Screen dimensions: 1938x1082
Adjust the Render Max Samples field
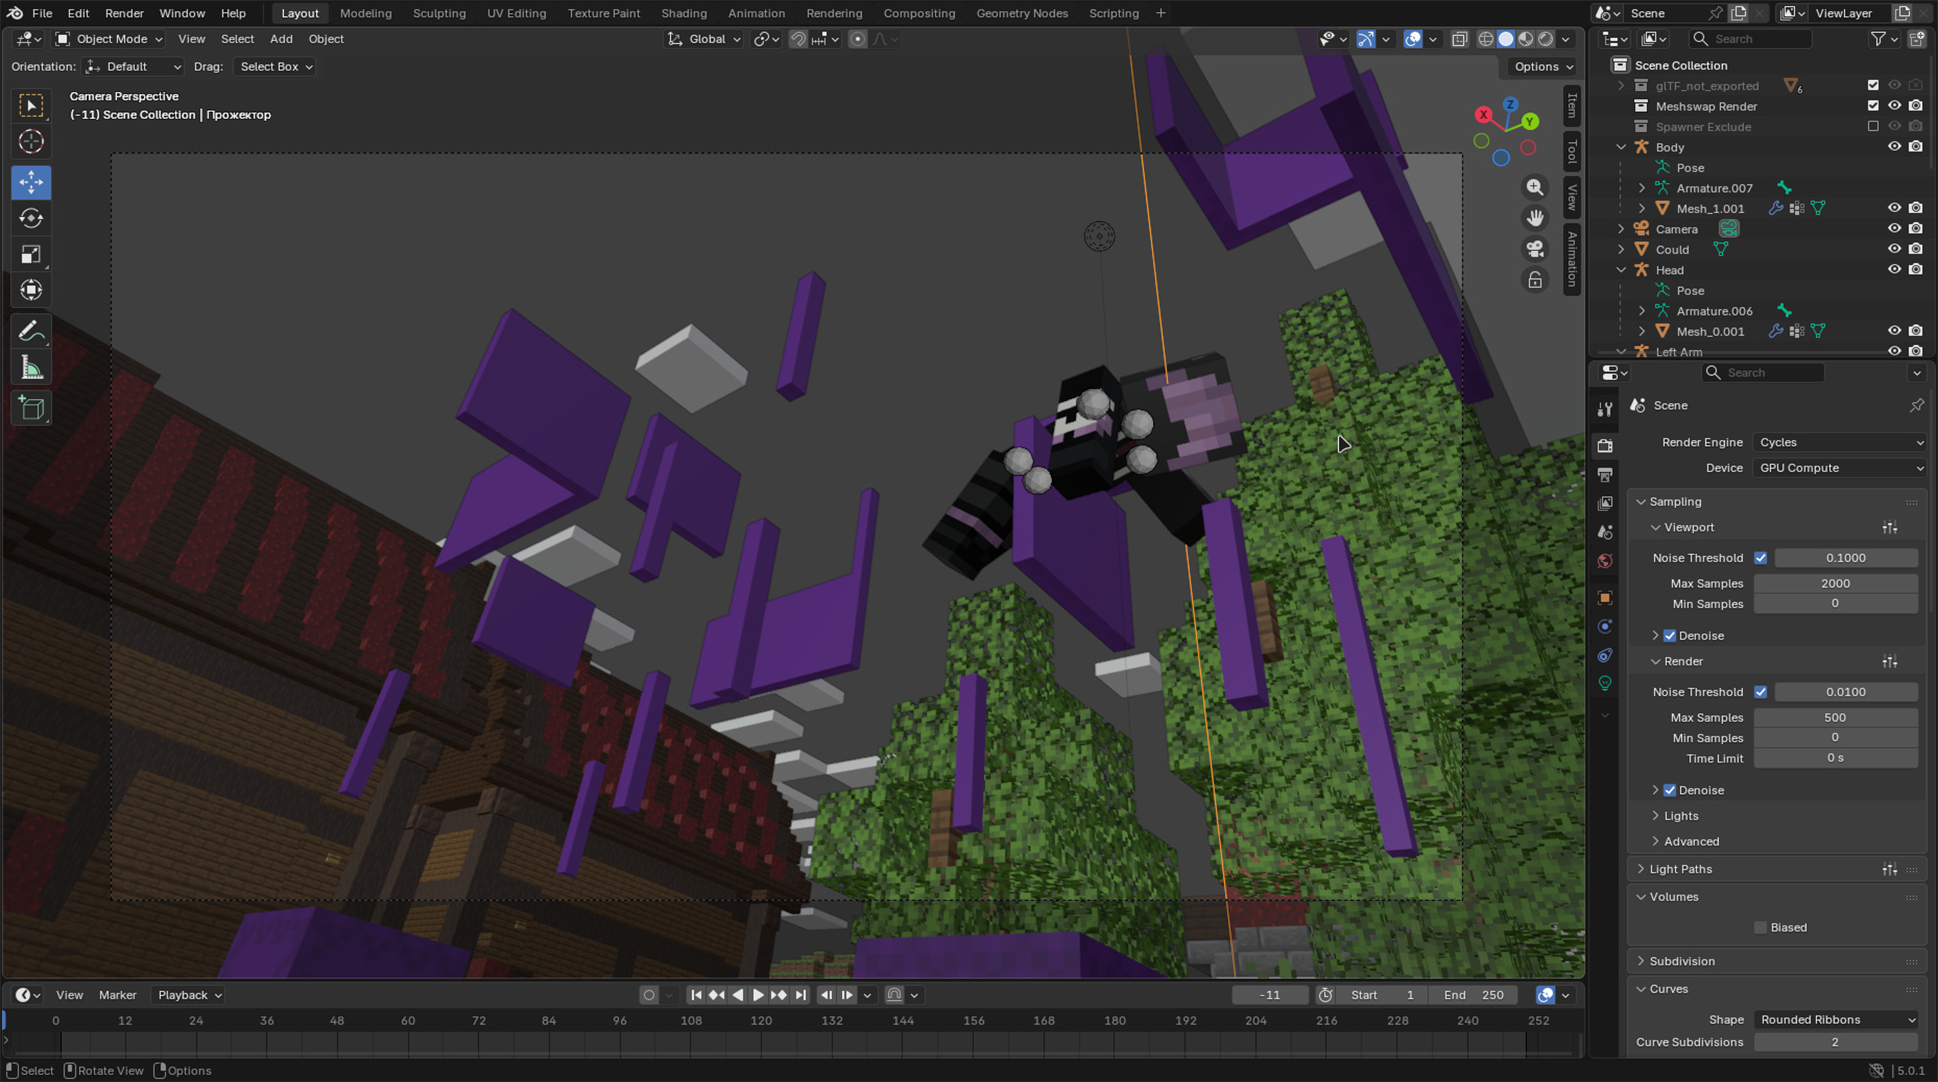pos(1834,717)
